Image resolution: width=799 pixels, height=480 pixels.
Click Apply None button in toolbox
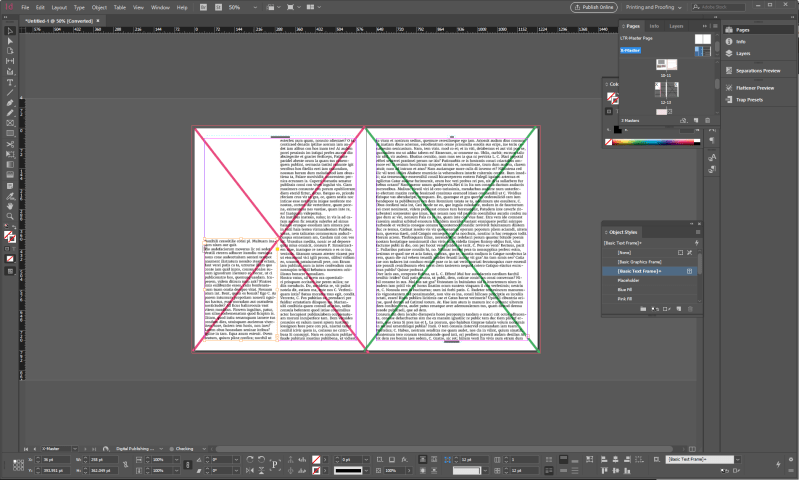click(10, 259)
